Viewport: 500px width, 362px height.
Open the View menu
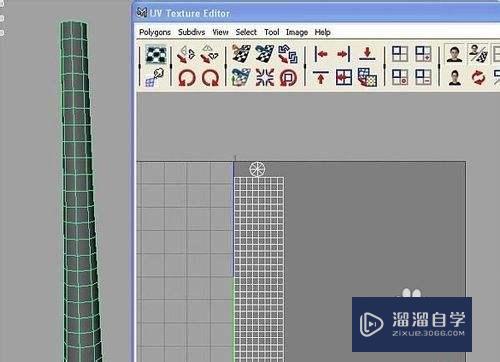click(x=220, y=32)
